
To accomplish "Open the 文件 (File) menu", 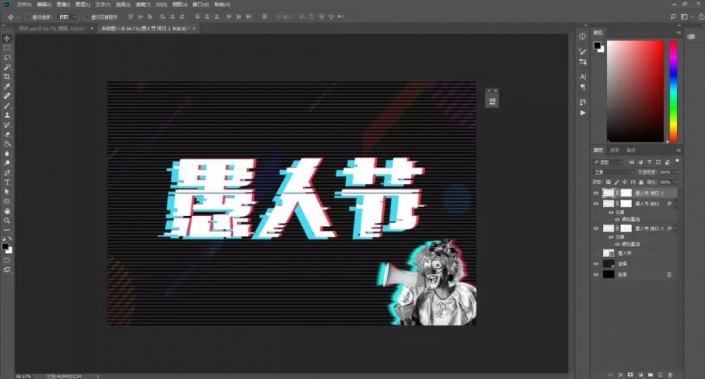I will point(24,4).
